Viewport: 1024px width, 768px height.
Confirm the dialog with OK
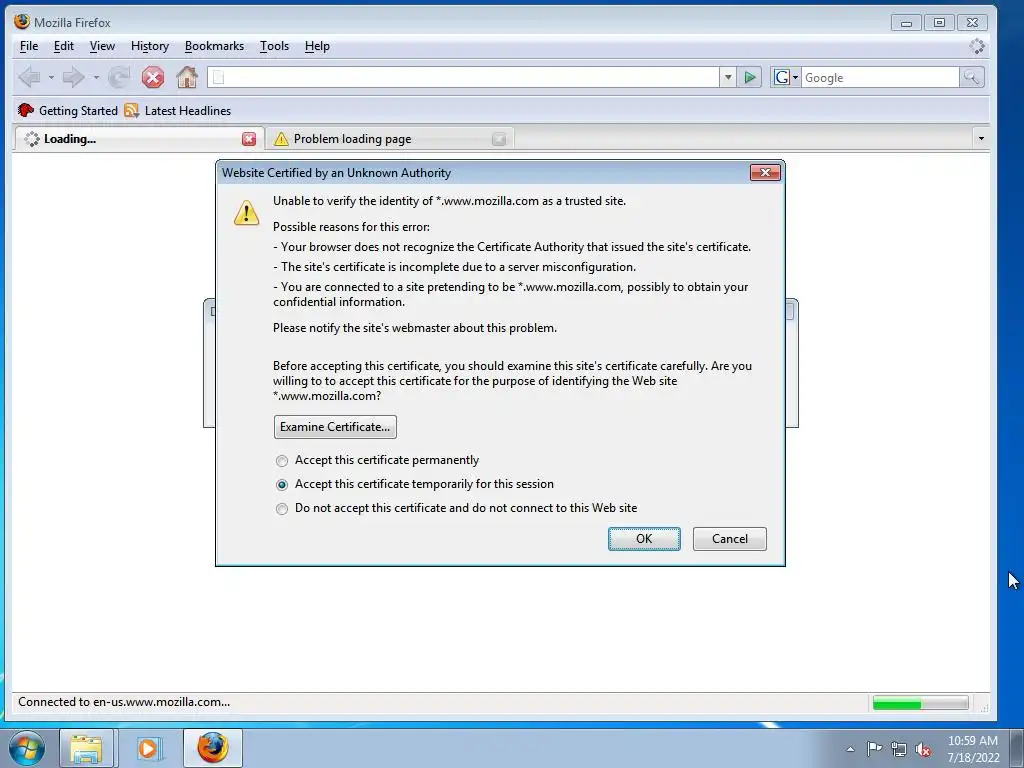point(644,539)
